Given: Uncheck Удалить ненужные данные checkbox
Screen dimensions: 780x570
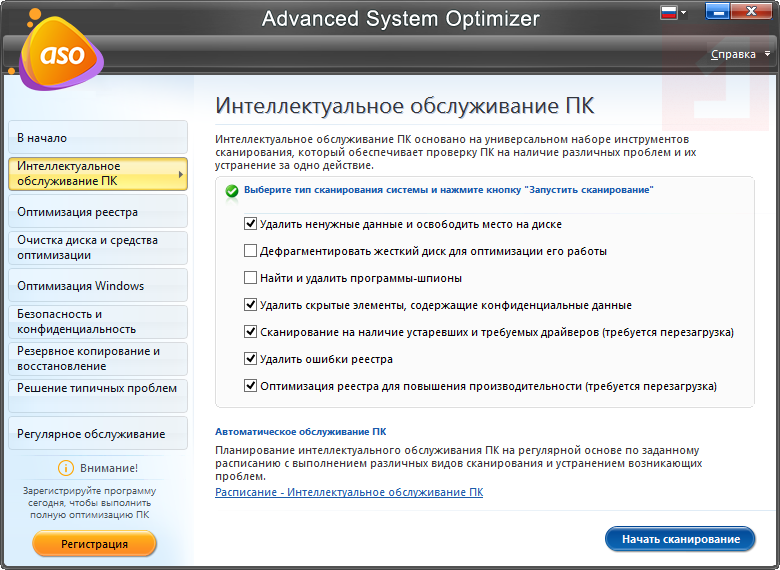Looking at the screenshot, I should point(250,224).
